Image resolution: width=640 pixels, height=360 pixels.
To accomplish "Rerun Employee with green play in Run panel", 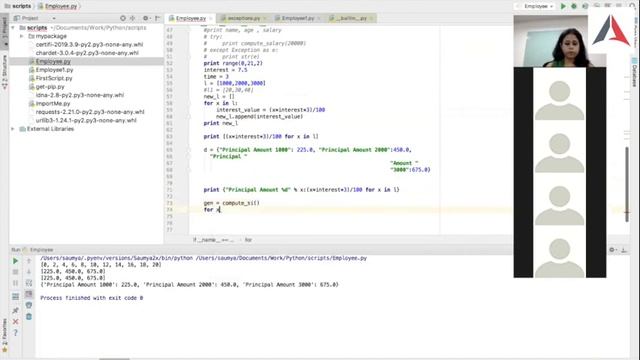I will coord(16,261).
